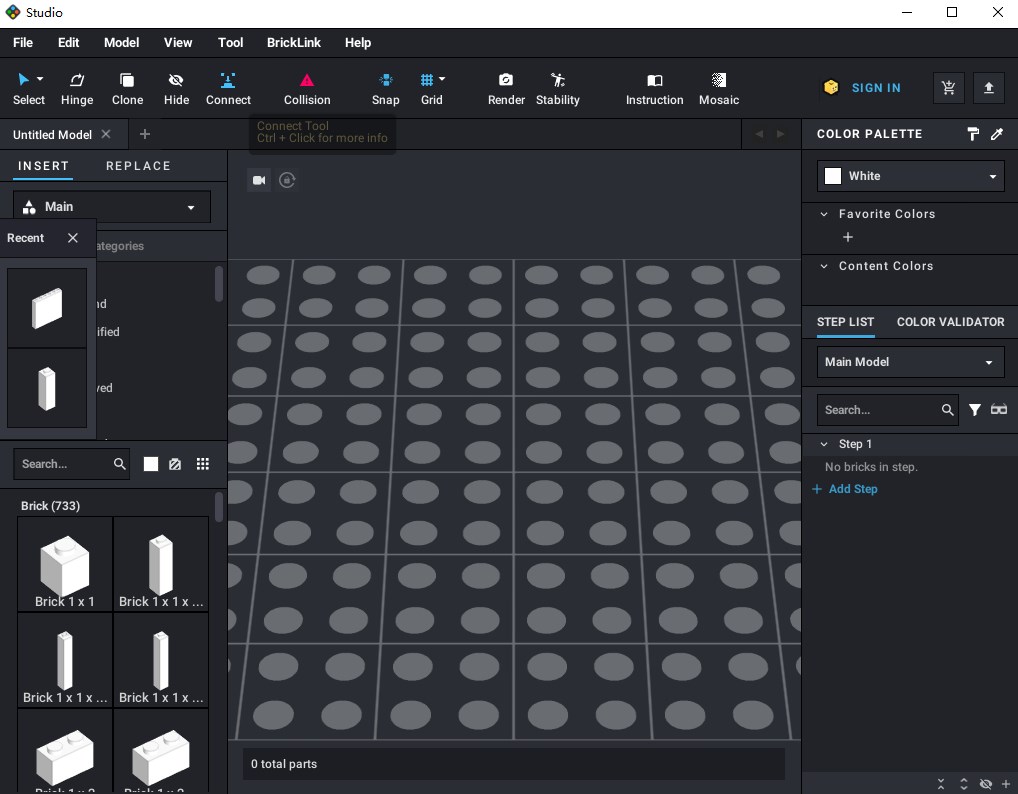Open the Instruction maker
Image resolution: width=1018 pixels, height=794 pixels.
(654, 88)
